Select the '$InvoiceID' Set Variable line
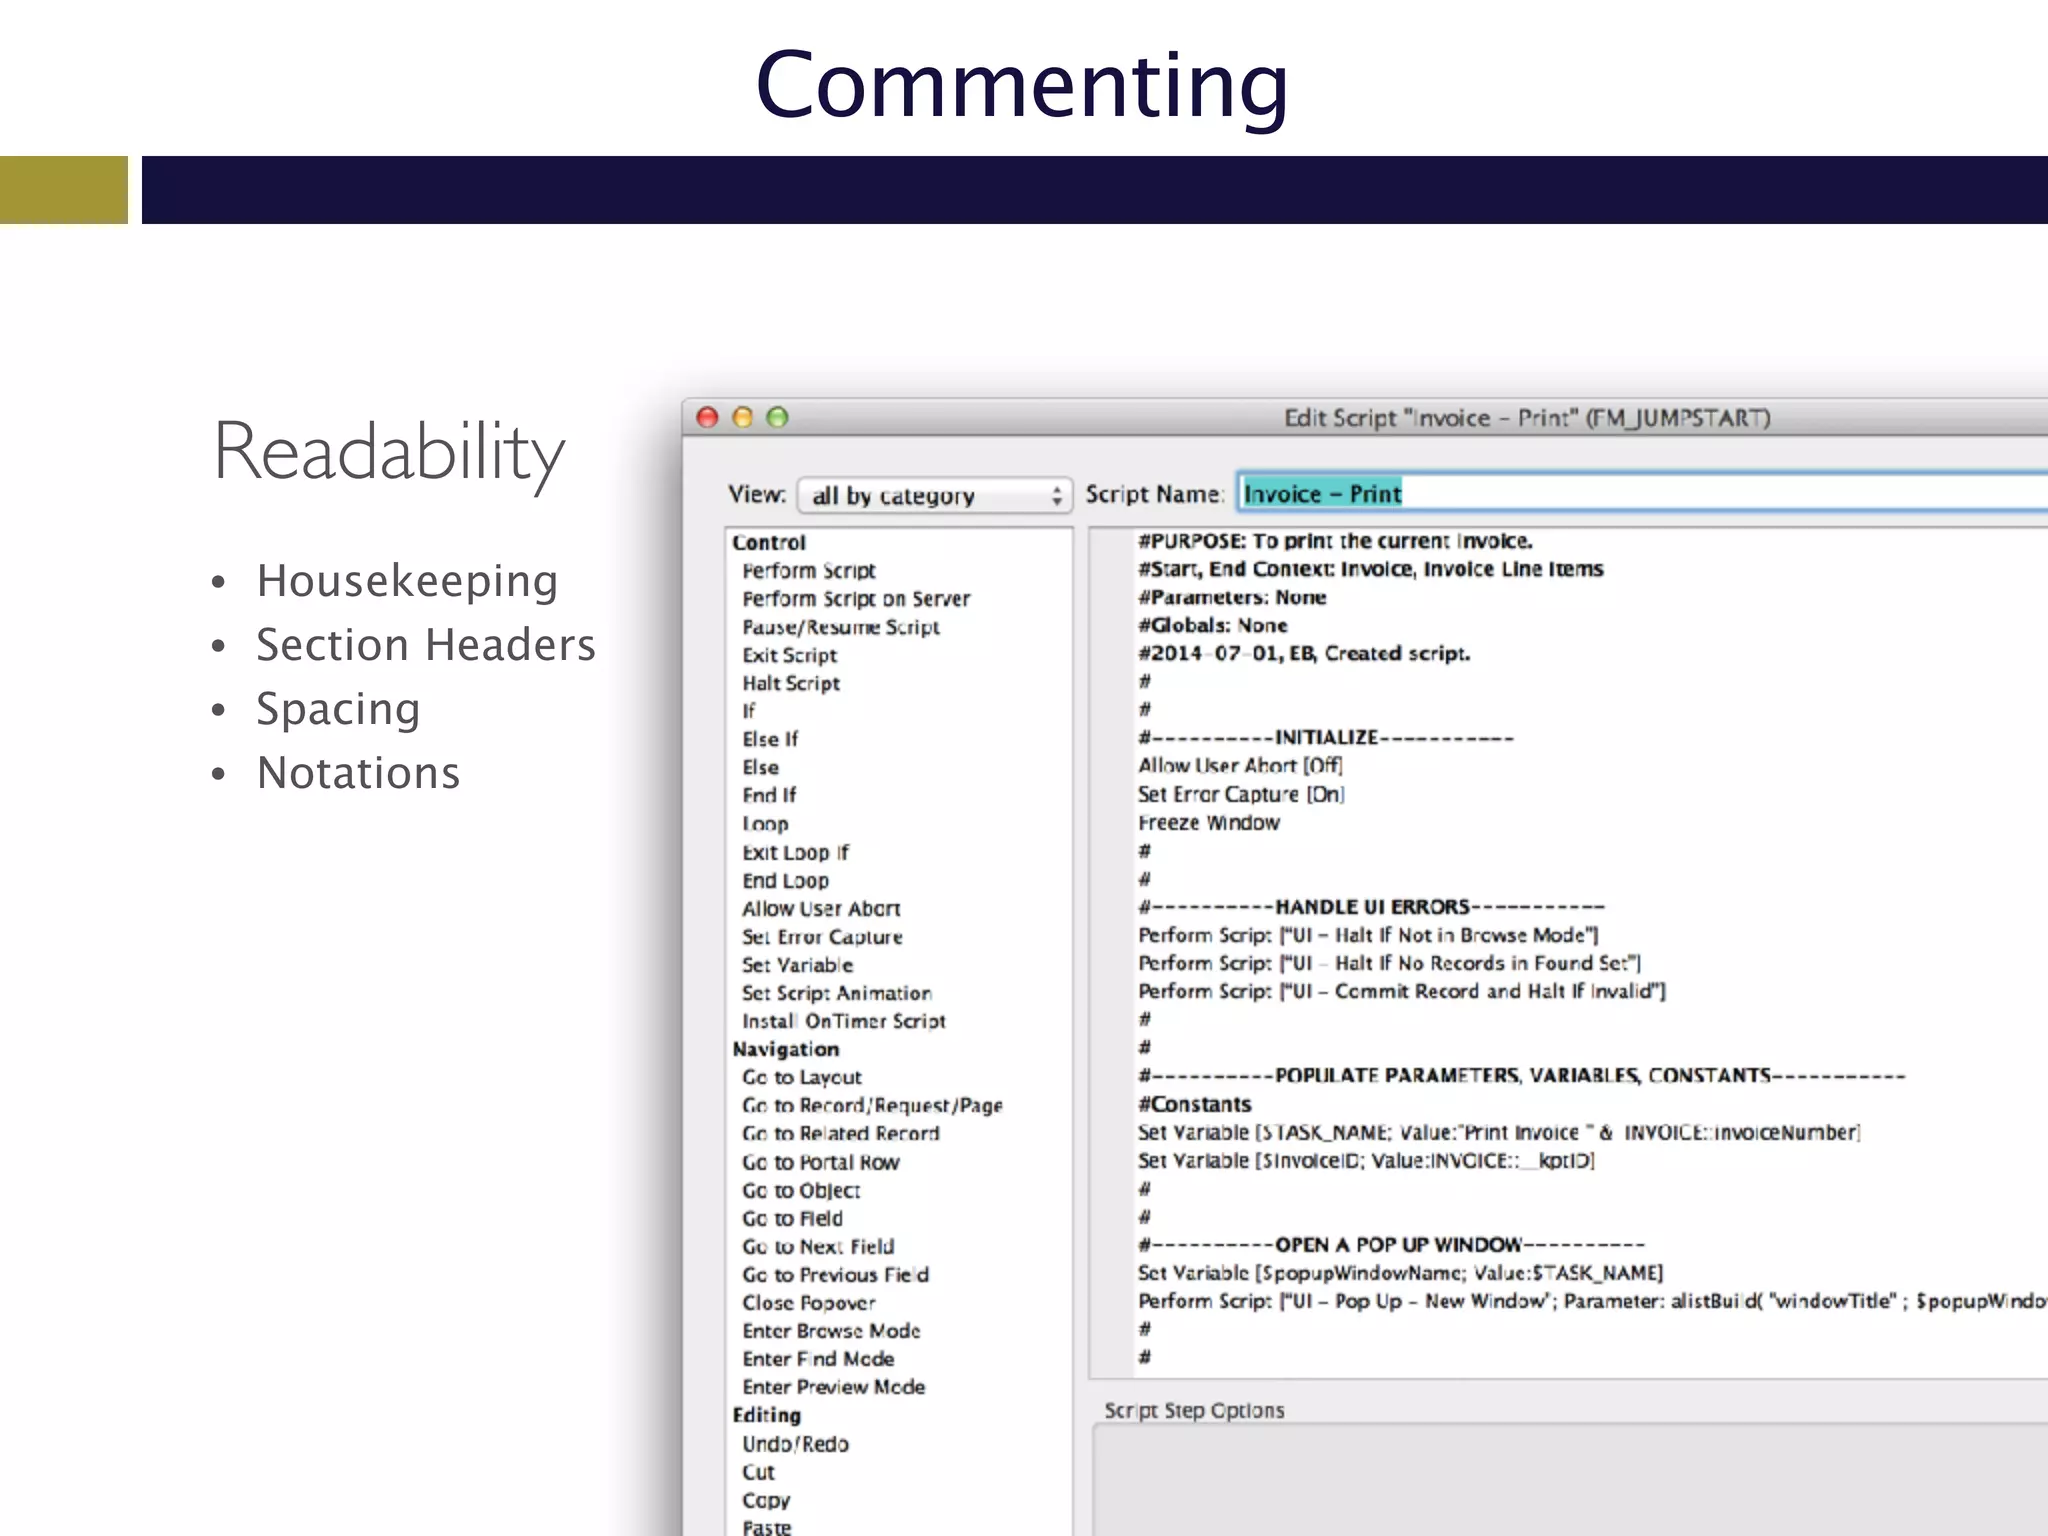 click(1365, 1161)
